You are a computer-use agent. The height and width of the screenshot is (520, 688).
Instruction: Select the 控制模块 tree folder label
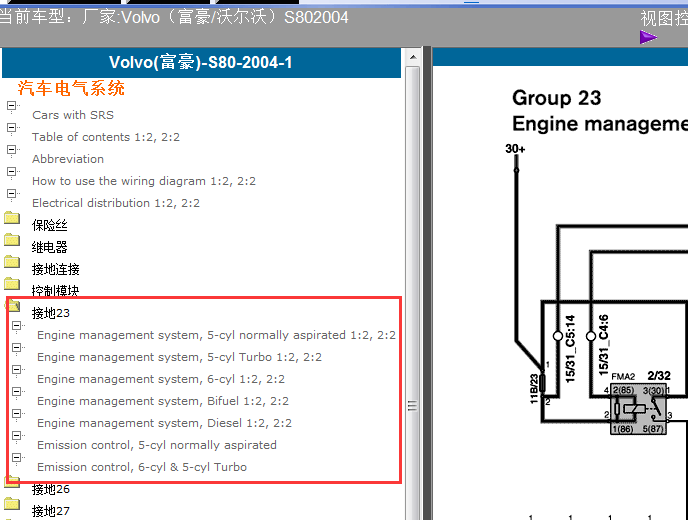(56, 290)
